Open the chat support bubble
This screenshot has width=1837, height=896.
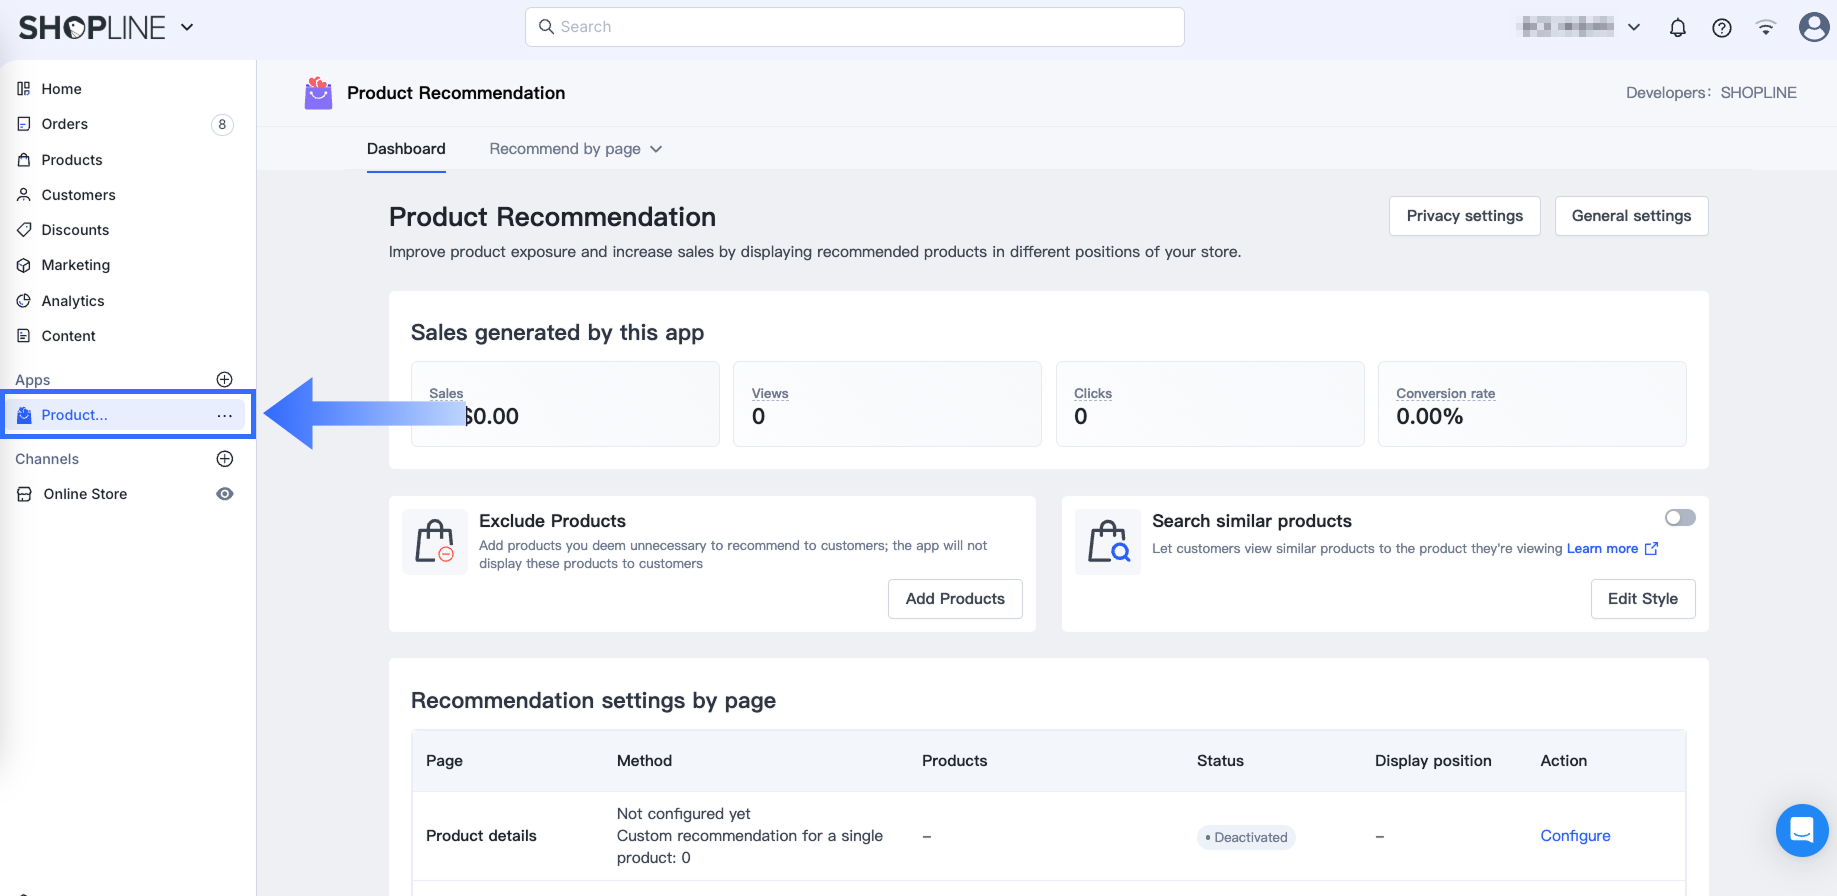(1801, 830)
